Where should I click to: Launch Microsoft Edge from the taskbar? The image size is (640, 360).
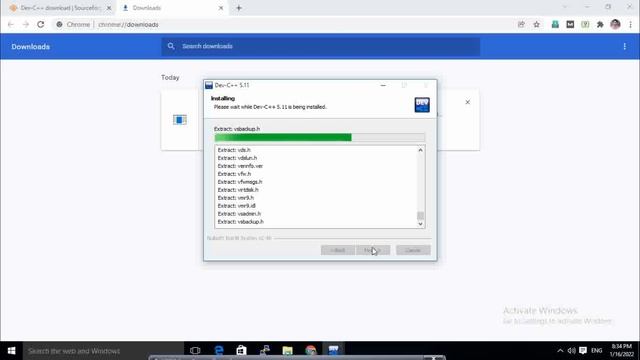click(219, 351)
